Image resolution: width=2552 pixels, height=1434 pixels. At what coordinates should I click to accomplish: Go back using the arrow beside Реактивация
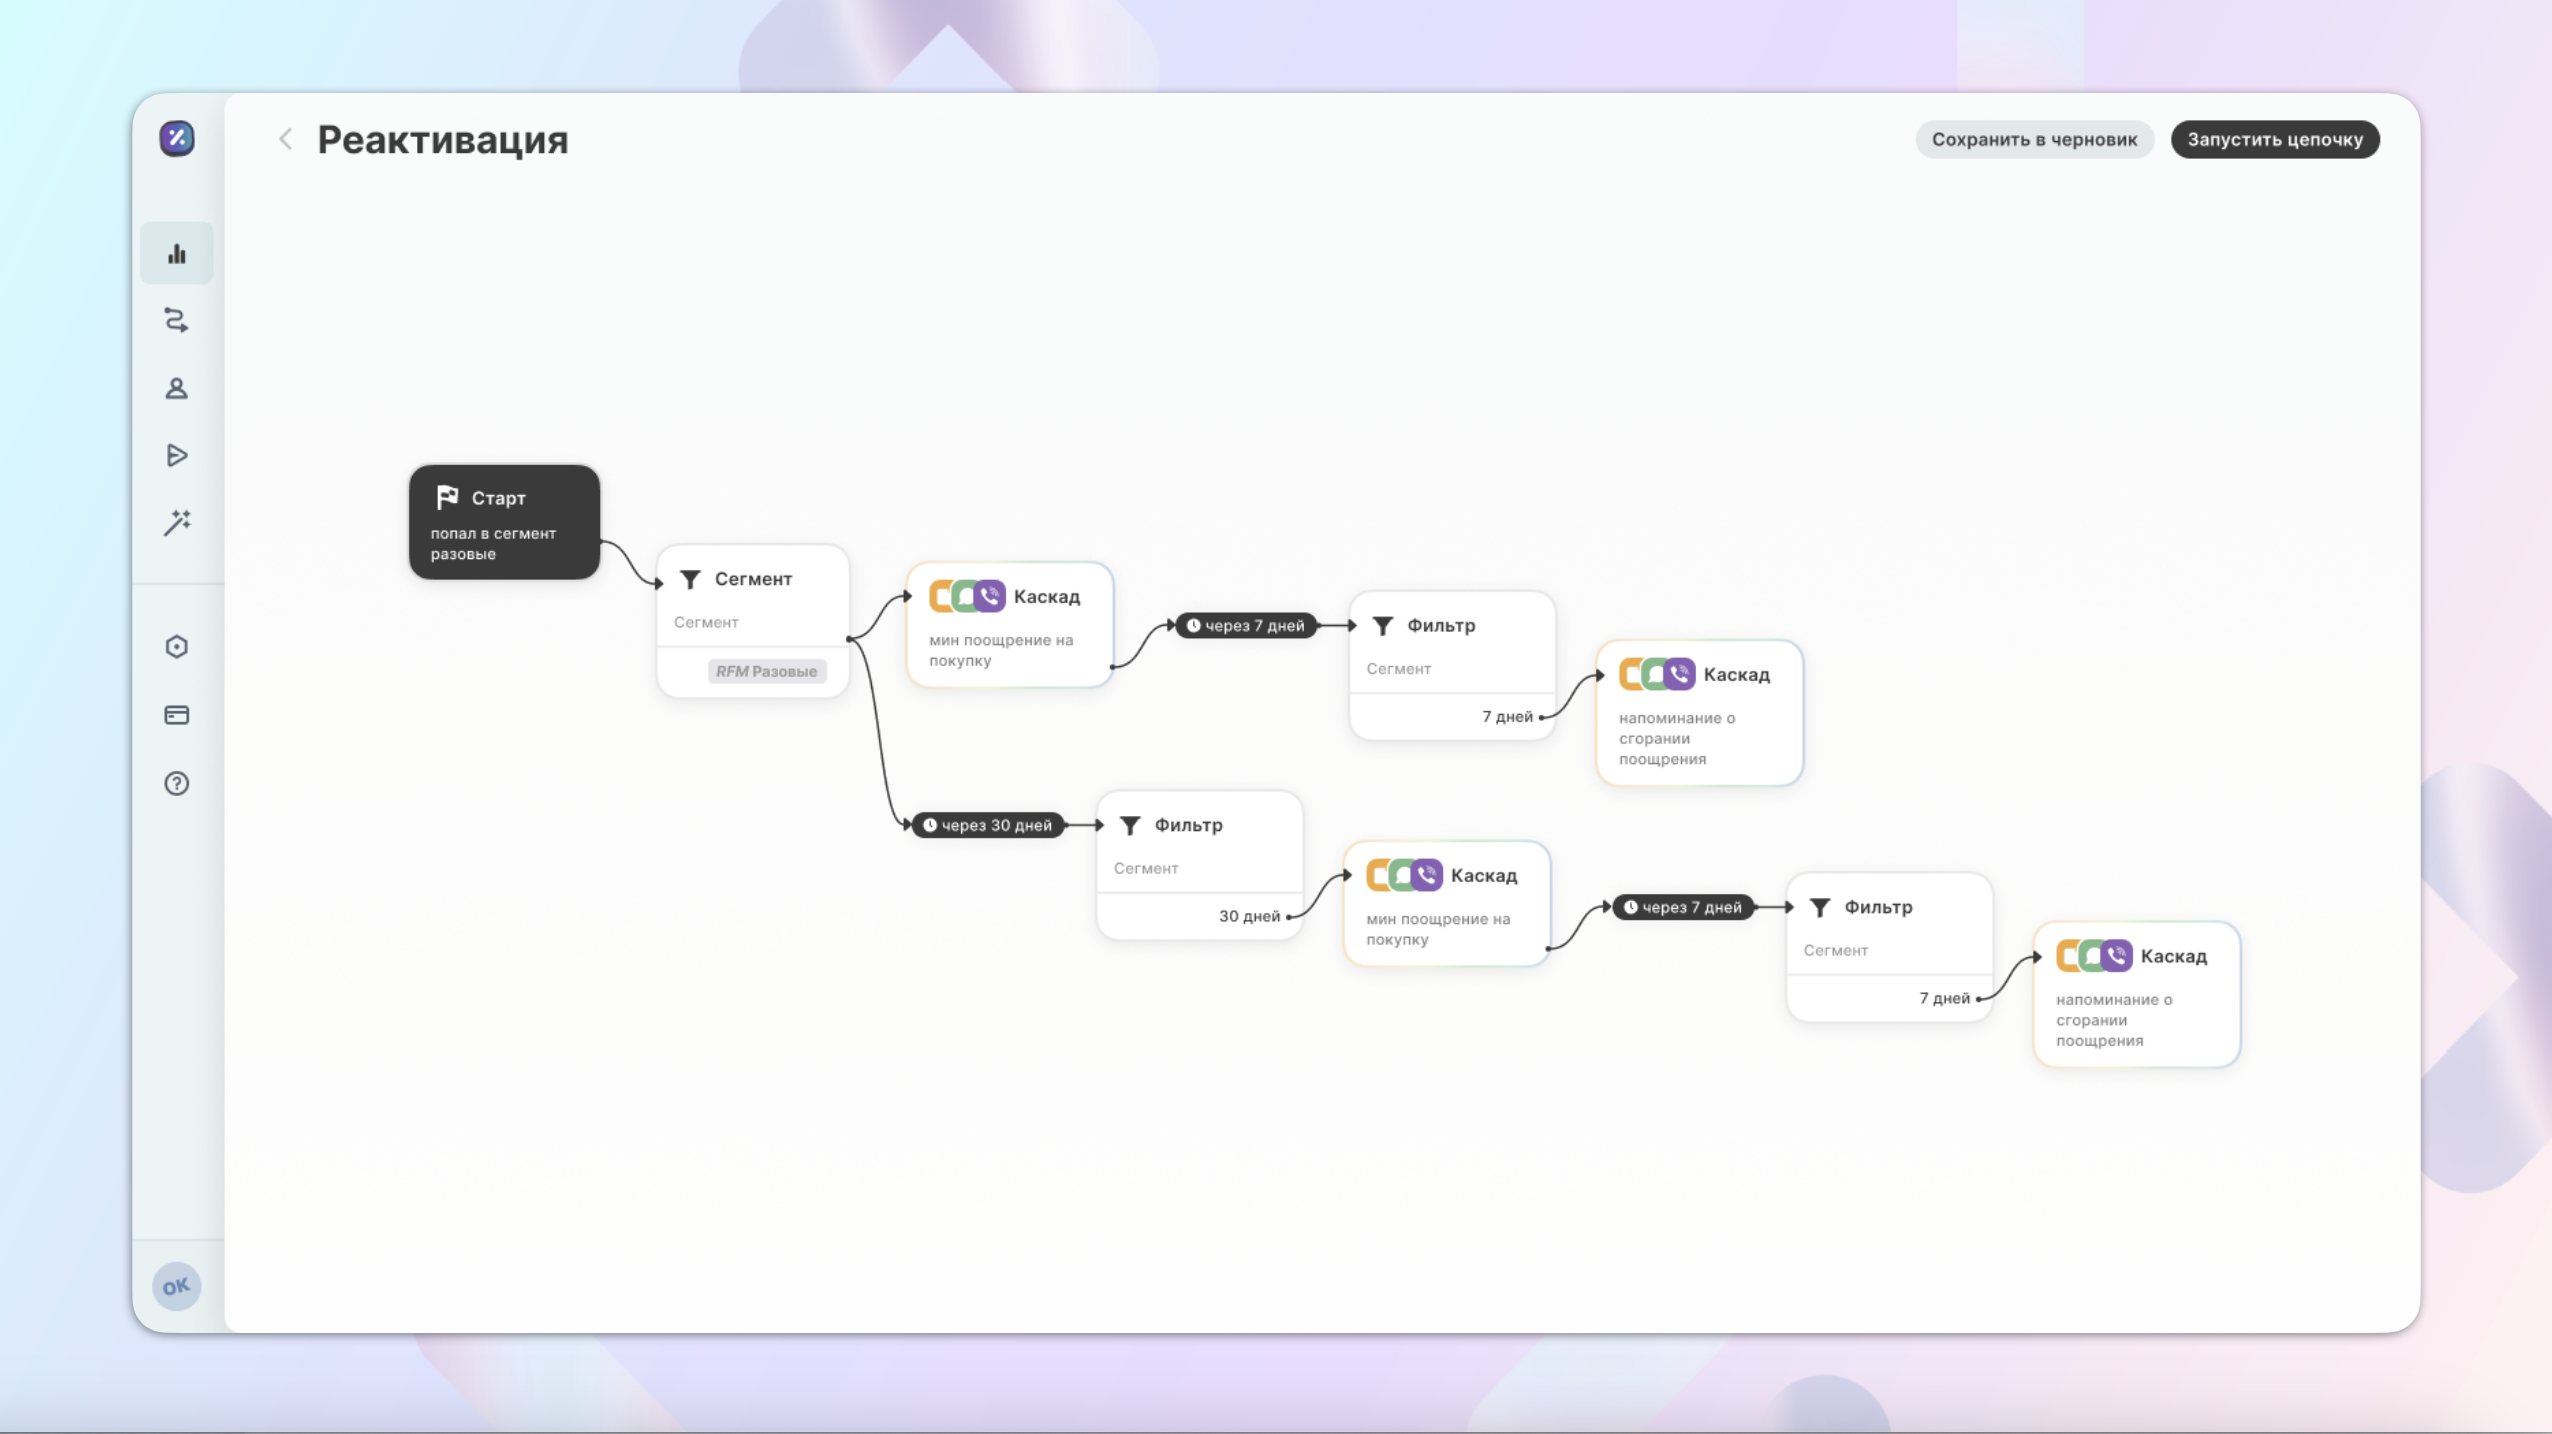click(285, 139)
